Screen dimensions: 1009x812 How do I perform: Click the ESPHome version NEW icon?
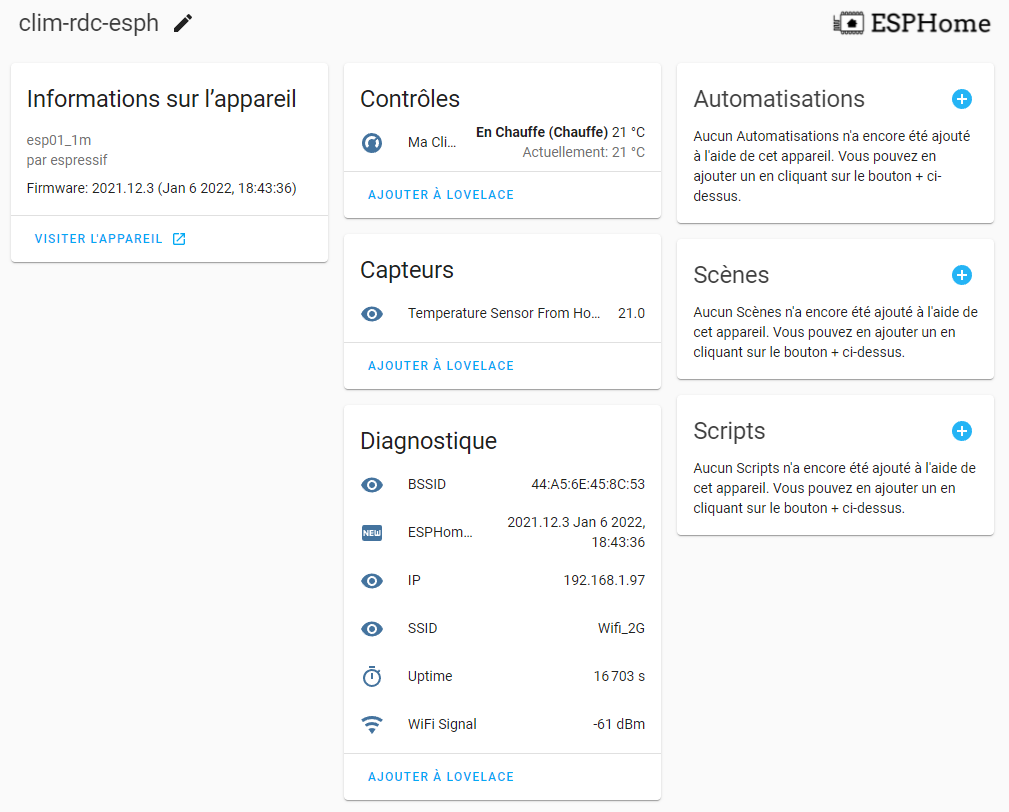[372, 533]
